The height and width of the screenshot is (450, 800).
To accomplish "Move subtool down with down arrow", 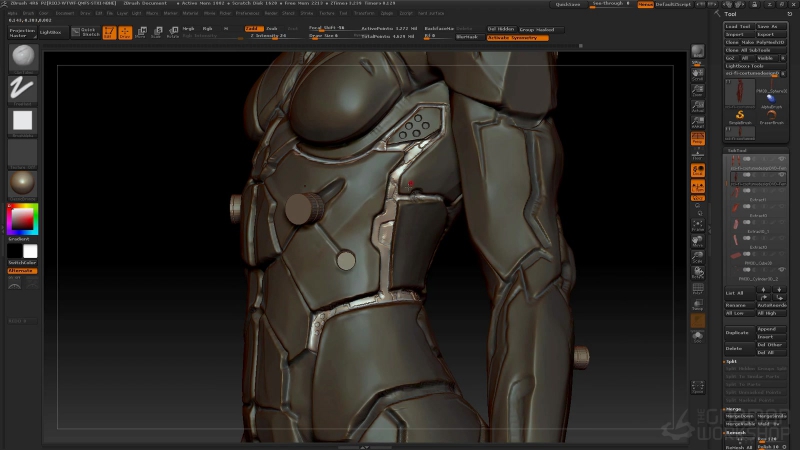I will click(x=779, y=290).
